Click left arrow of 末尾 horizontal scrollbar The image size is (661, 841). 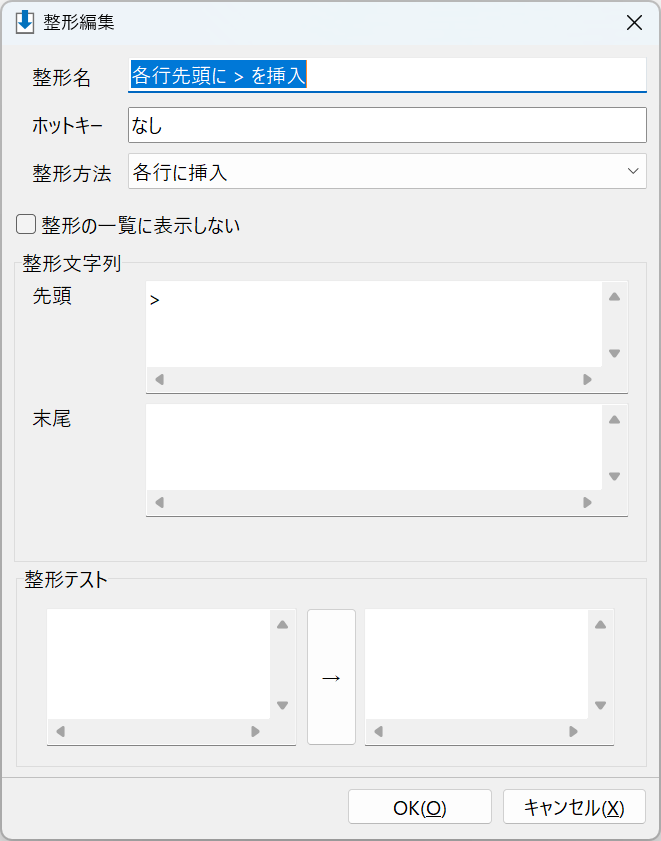(x=159, y=503)
